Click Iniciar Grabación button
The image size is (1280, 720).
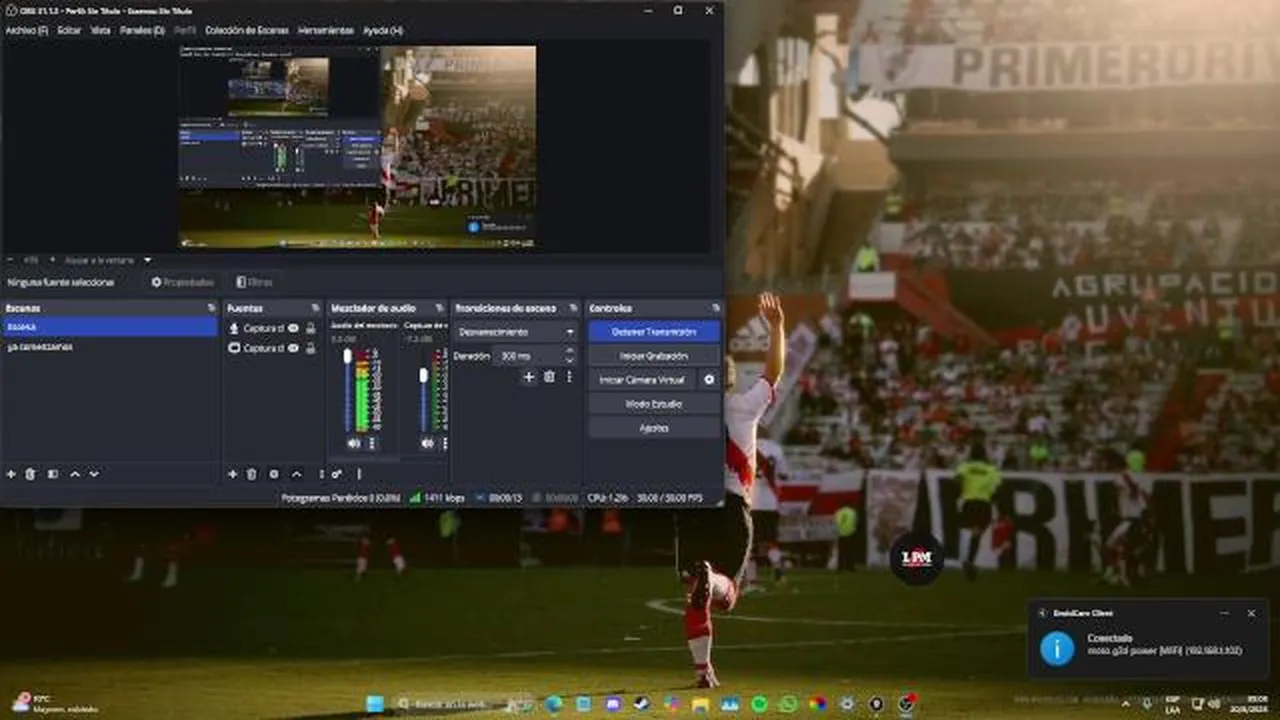[654, 355]
